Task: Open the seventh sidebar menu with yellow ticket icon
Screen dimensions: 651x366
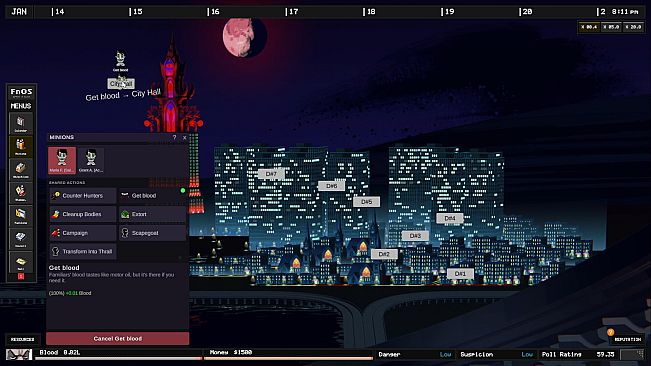Action: (21, 262)
